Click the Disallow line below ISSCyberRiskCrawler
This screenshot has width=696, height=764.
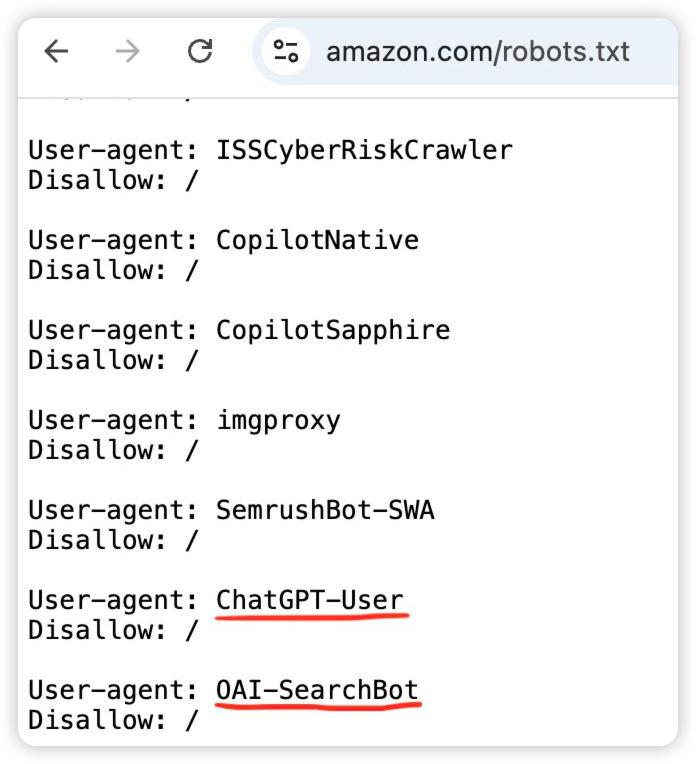113,180
